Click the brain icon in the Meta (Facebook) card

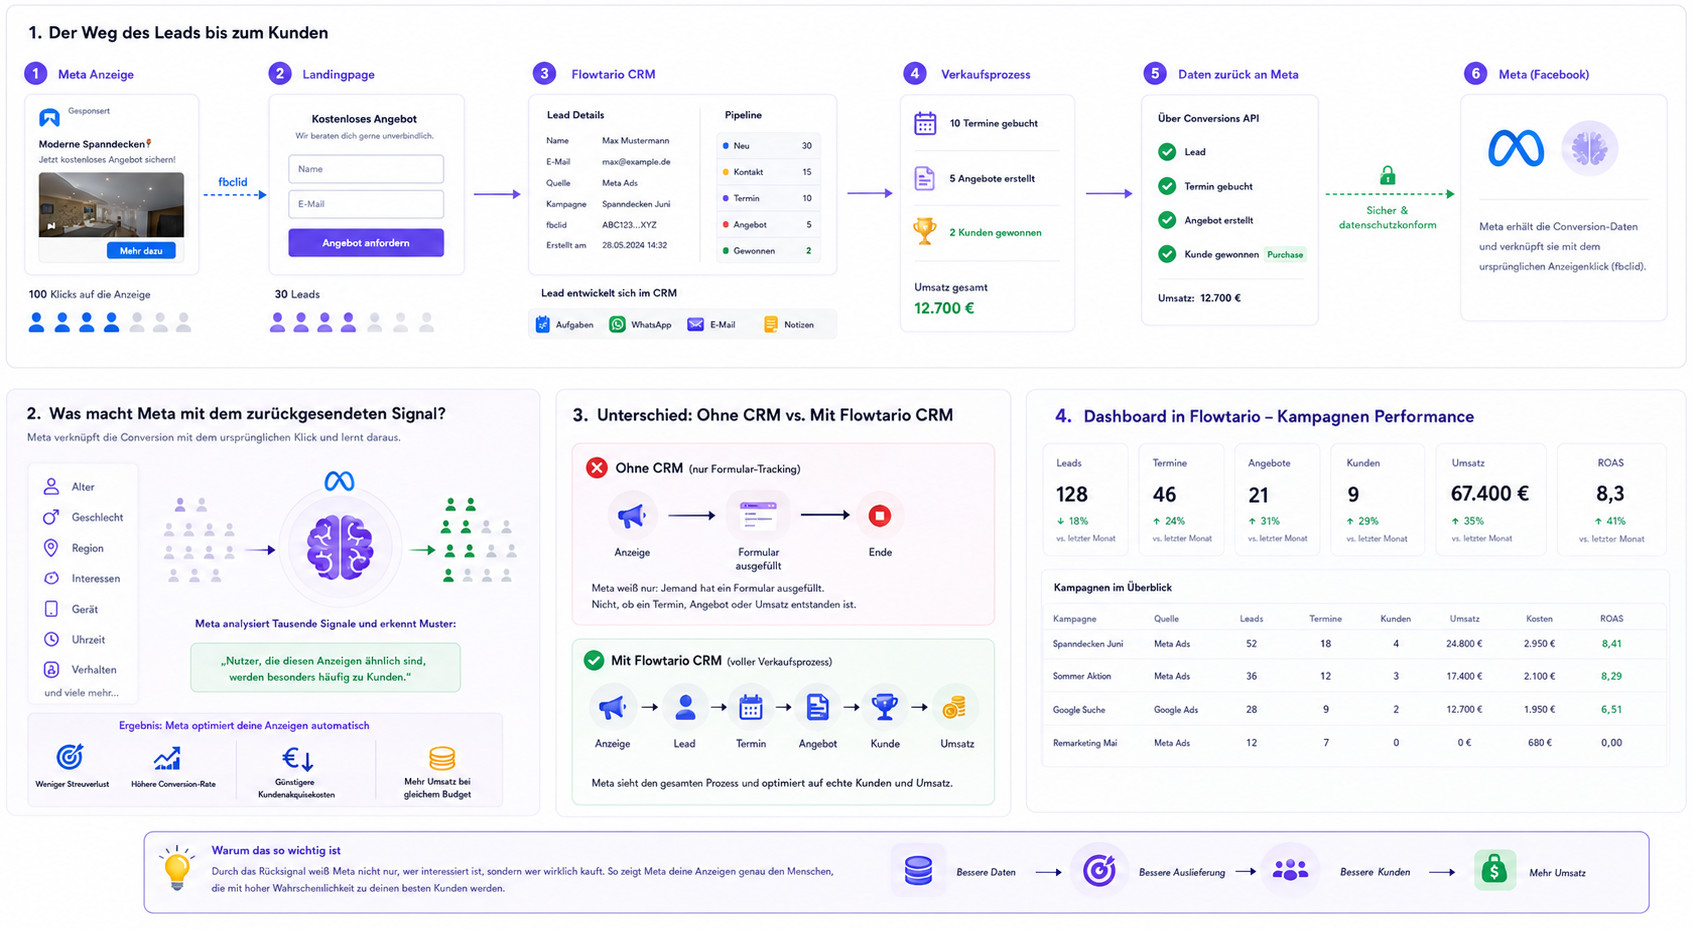tap(1589, 149)
